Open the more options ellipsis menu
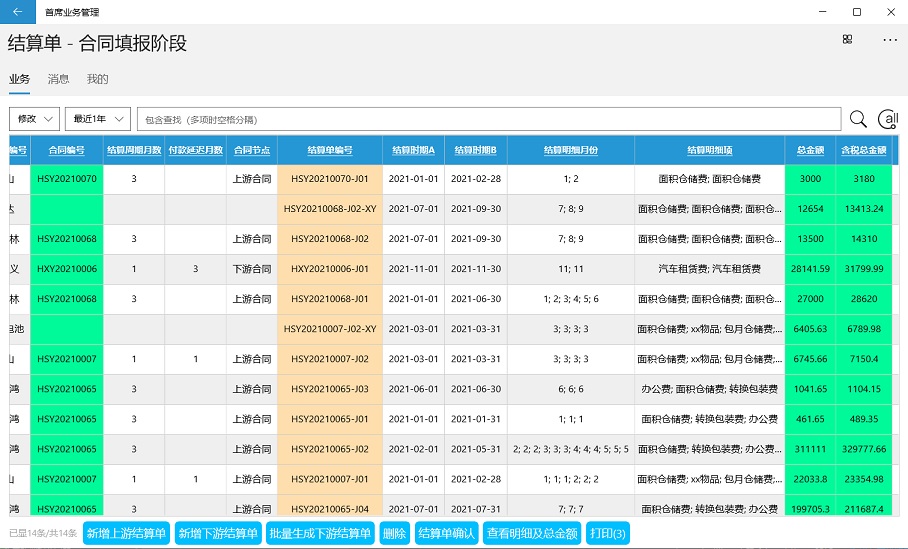Image resolution: width=908 pixels, height=549 pixels. [x=889, y=39]
